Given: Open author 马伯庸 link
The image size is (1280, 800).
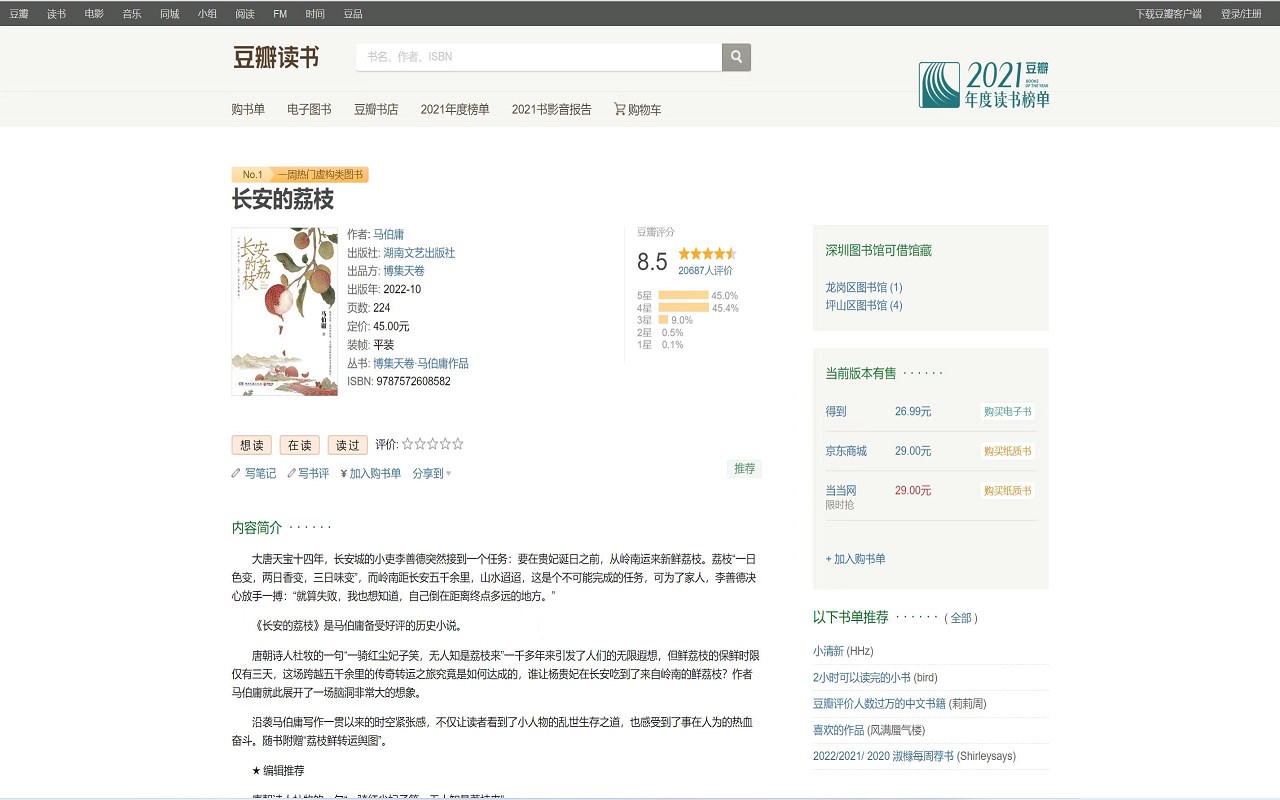Looking at the screenshot, I should 389,234.
